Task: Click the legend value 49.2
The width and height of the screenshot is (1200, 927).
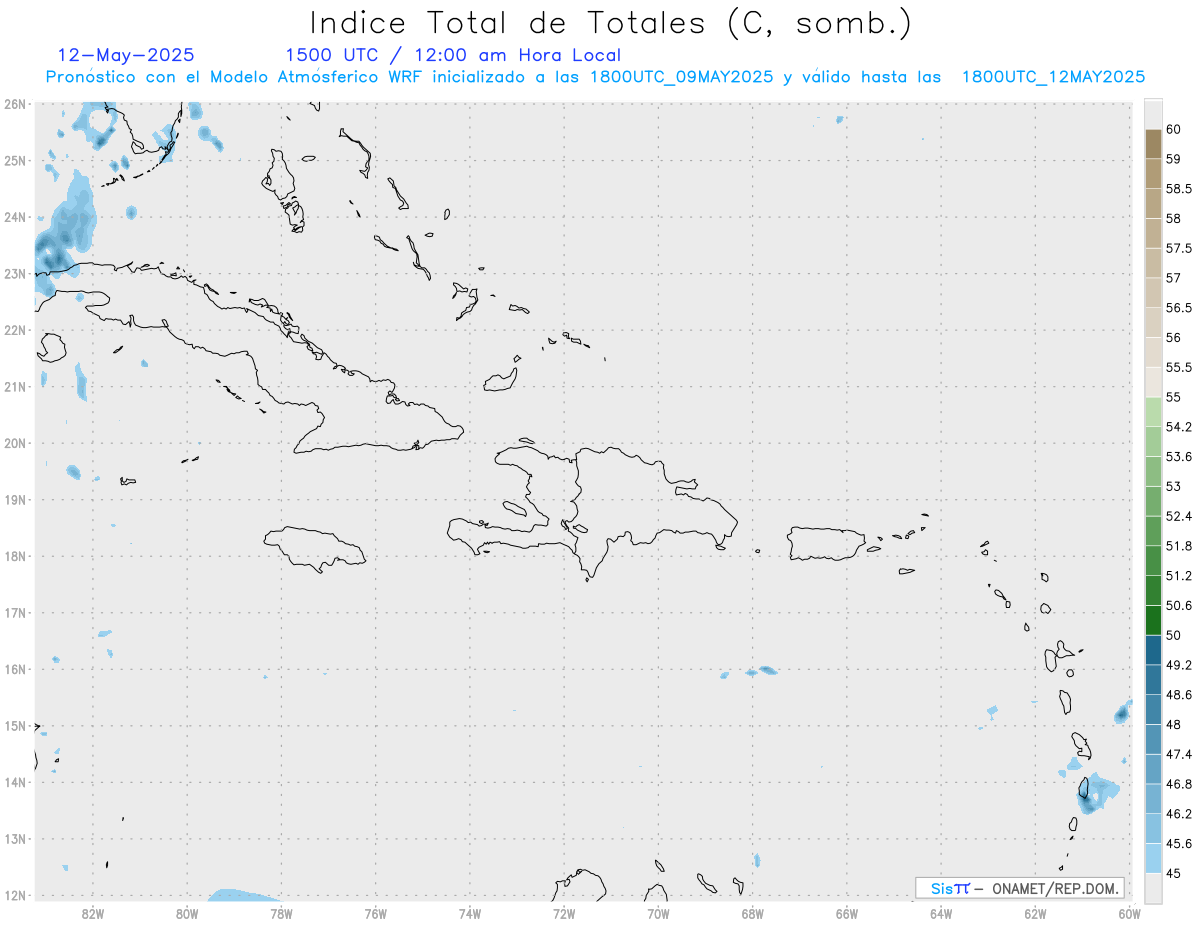Action: (1179, 665)
